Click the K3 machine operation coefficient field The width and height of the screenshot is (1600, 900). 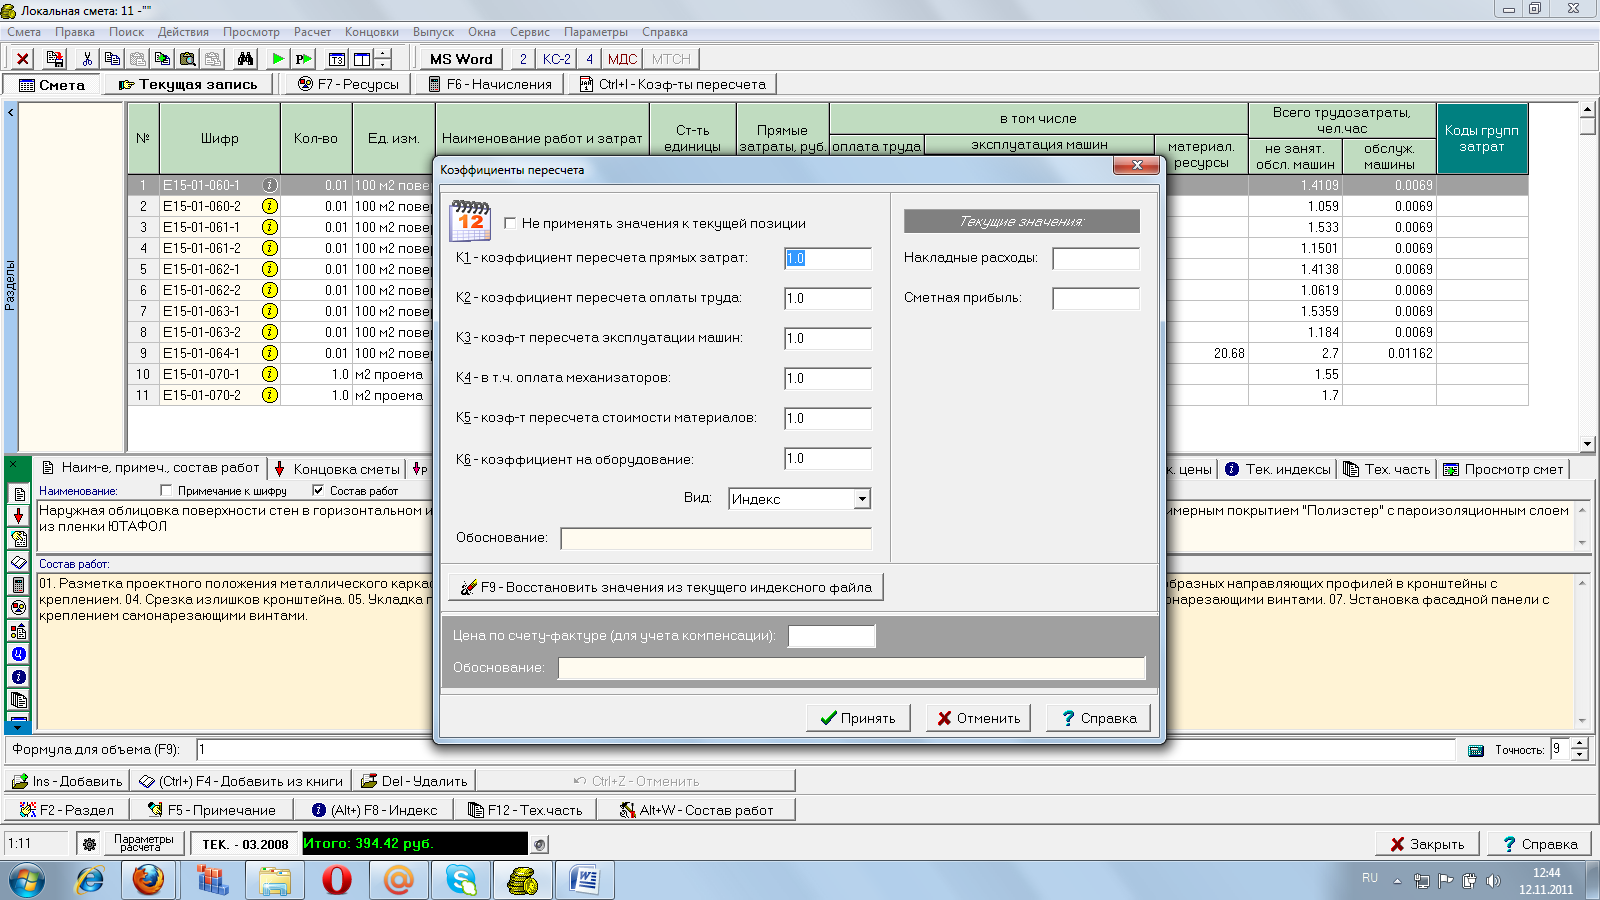click(827, 338)
